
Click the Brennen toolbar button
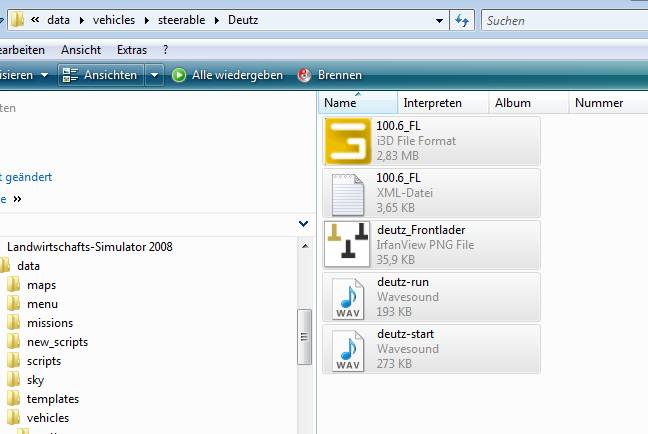point(329,75)
